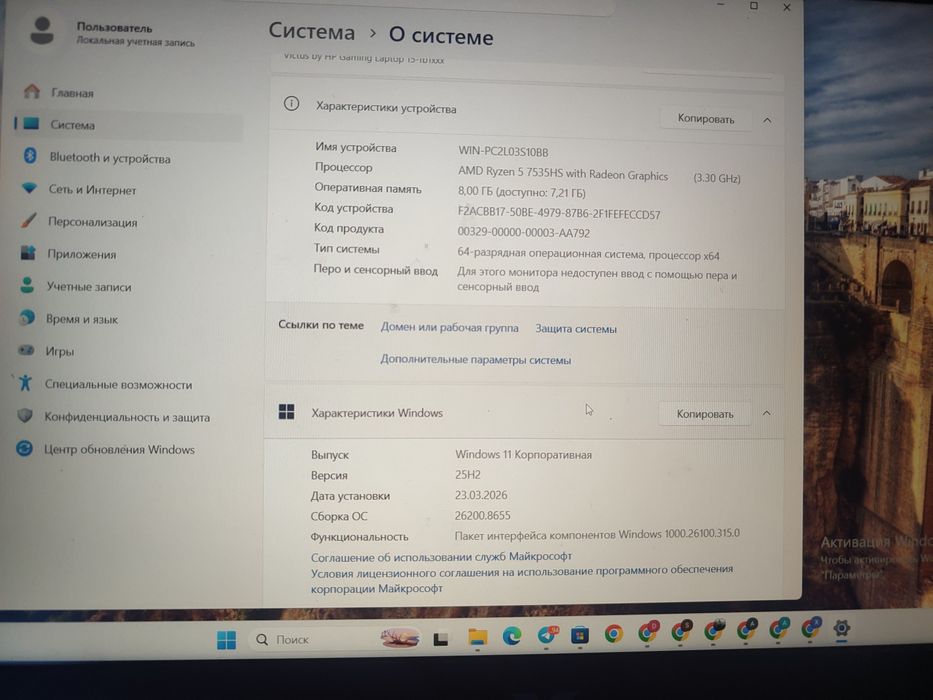Collapse the Характеристики Windows section
This screenshot has height=700, width=933.
[766, 413]
